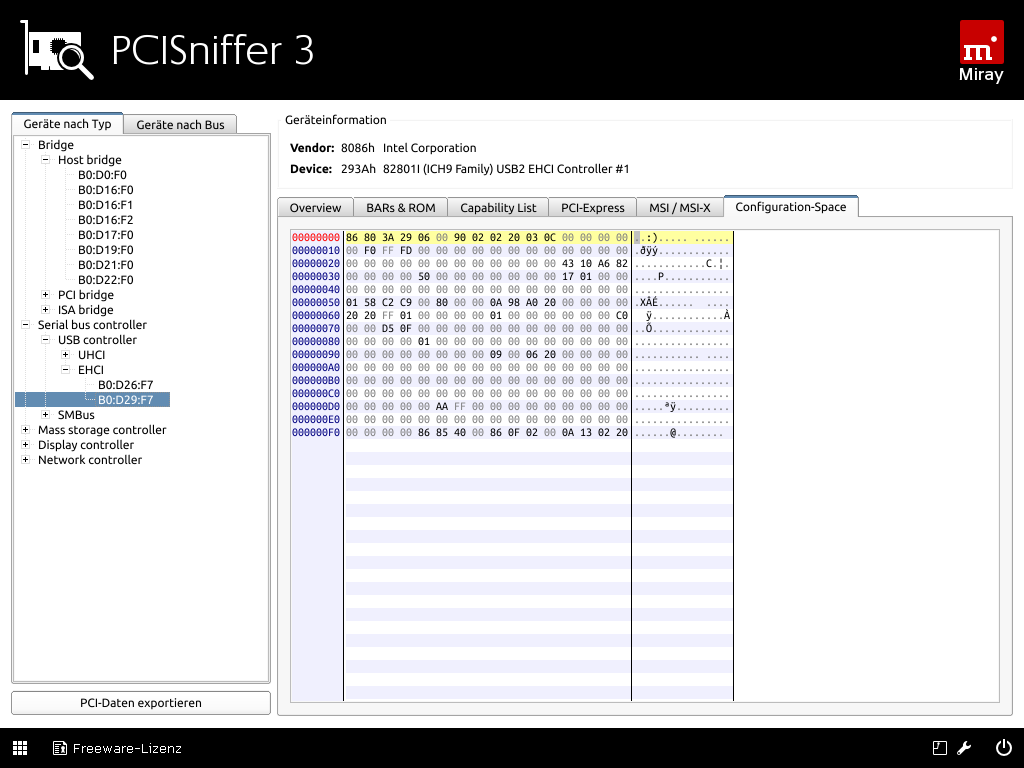Open the BARs & ROM tab
This screenshot has width=1024, height=768.
click(x=400, y=208)
